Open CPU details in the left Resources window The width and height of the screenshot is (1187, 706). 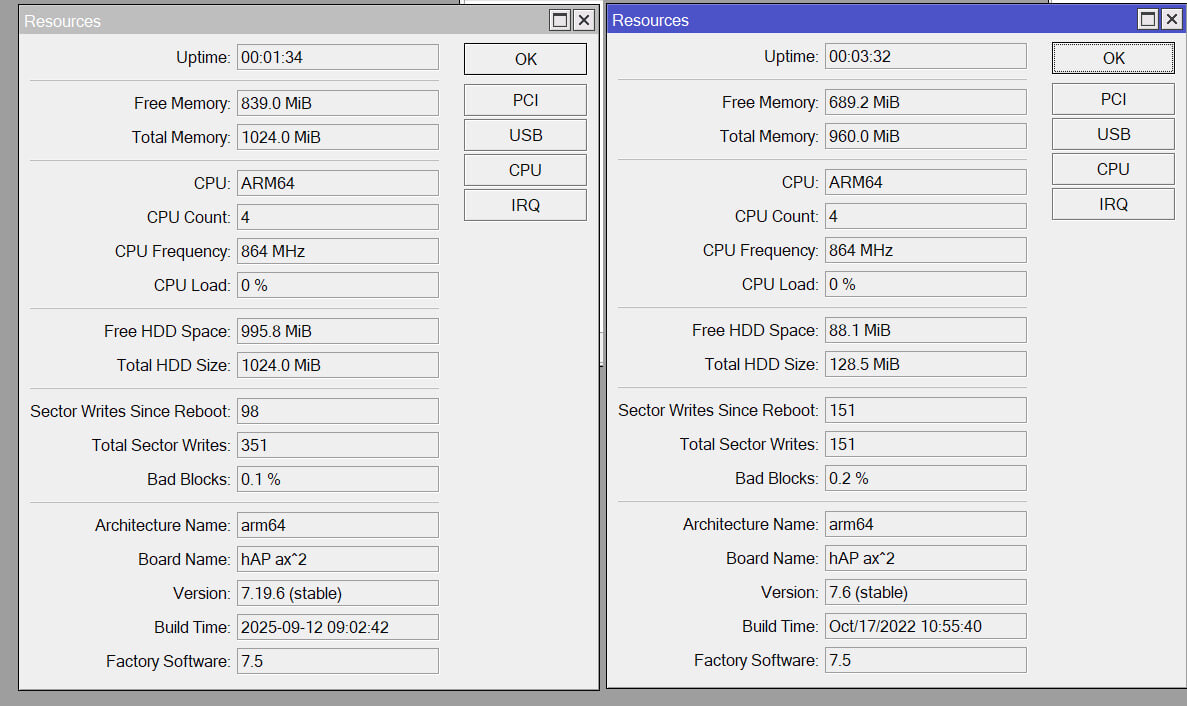pyautogui.click(x=525, y=170)
